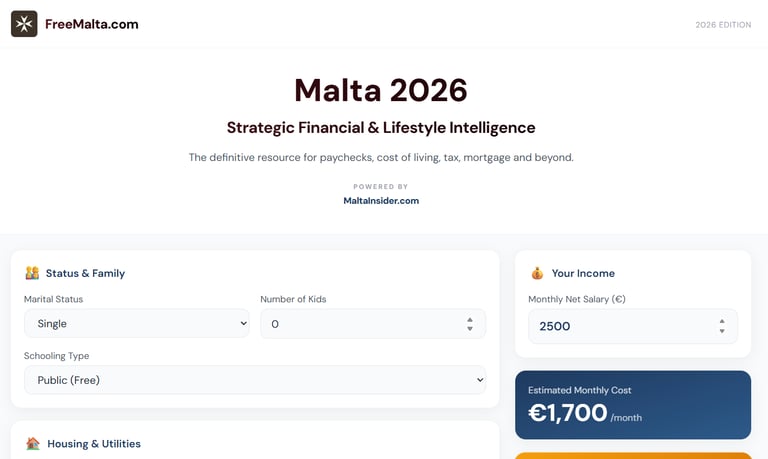Increase Number of Kids with up arrow

tap(470, 320)
